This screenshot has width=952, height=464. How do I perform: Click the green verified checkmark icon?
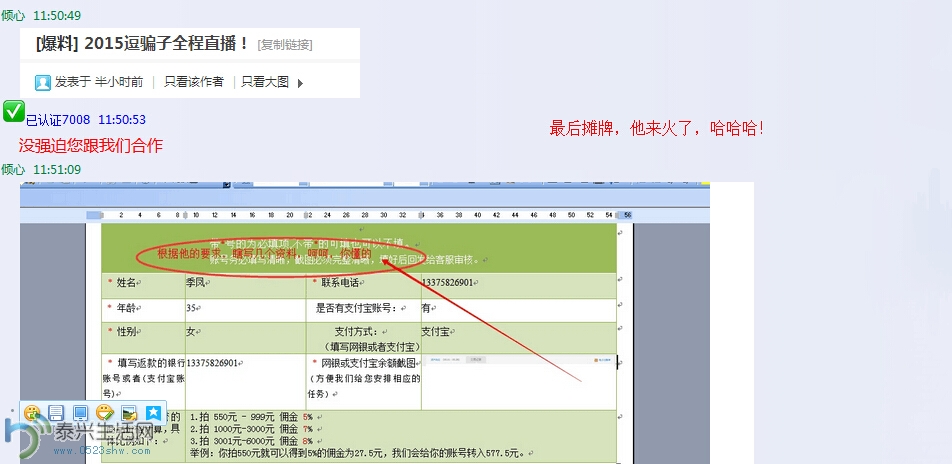coord(14,111)
